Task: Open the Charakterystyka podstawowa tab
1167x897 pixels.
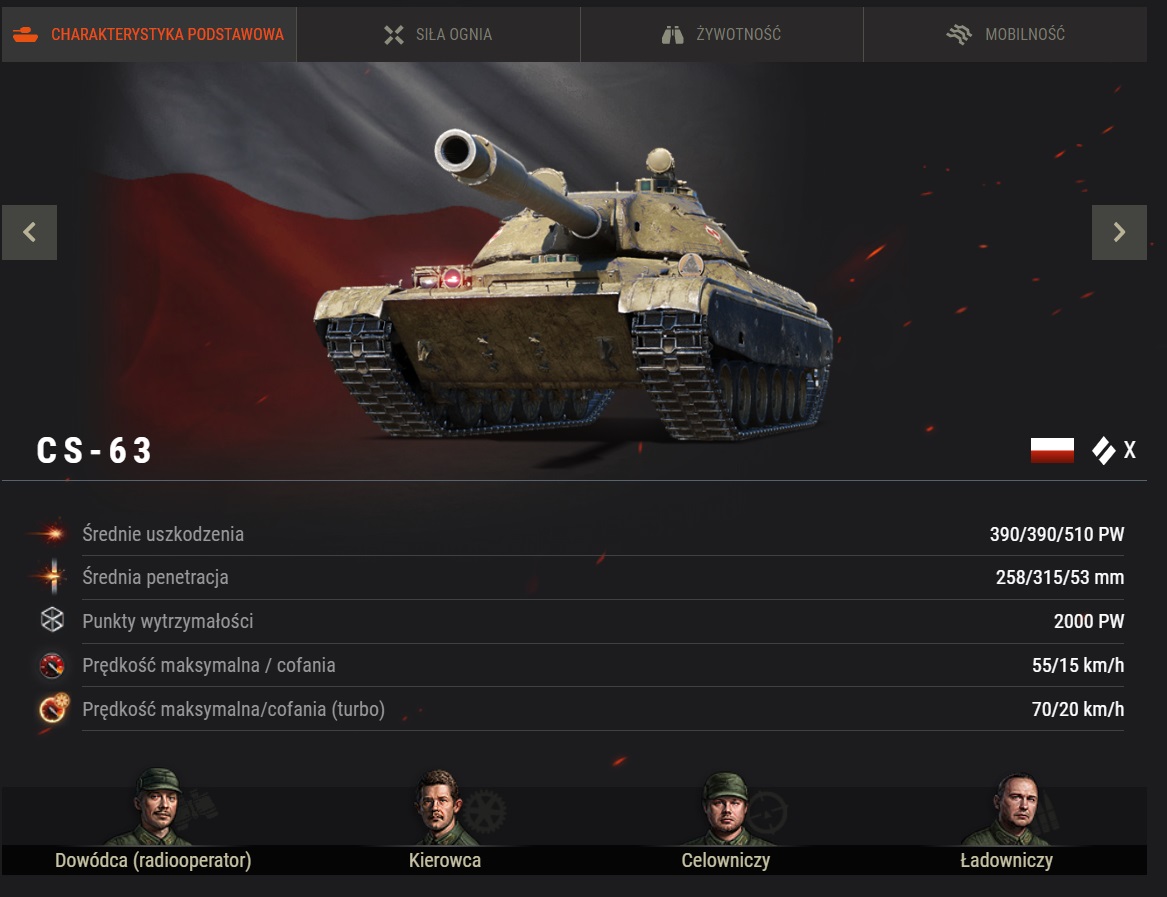Action: click(x=149, y=34)
